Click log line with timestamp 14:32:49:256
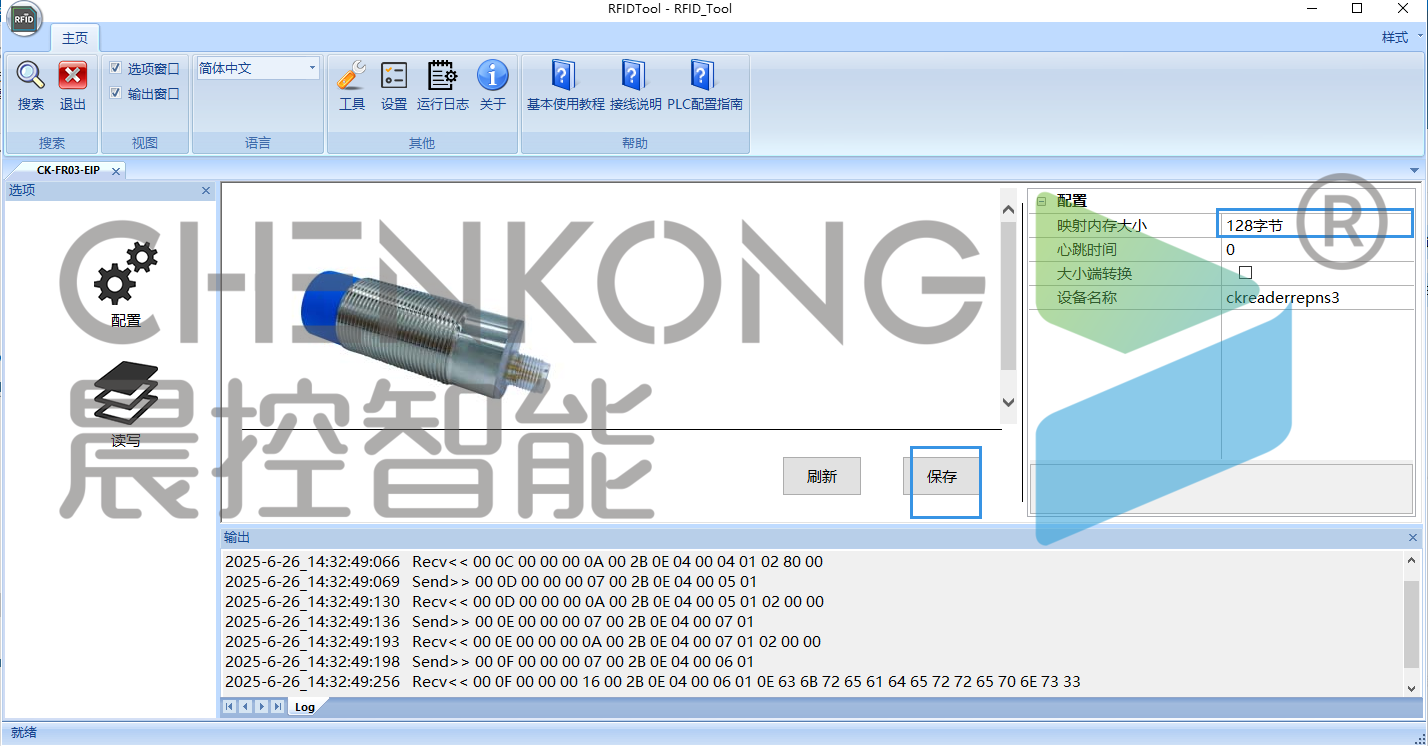The image size is (1428, 746). tap(653, 682)
